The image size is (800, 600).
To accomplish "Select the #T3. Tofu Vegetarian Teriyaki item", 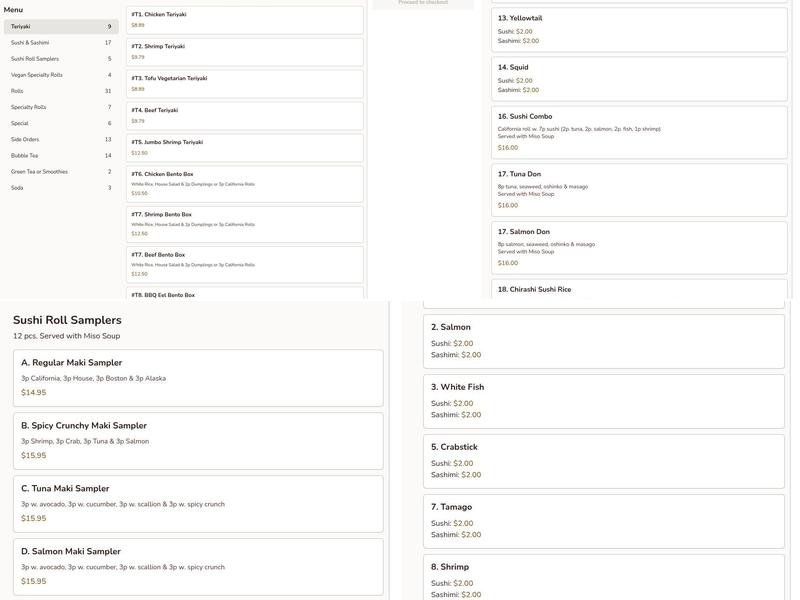I will (245, 84).
